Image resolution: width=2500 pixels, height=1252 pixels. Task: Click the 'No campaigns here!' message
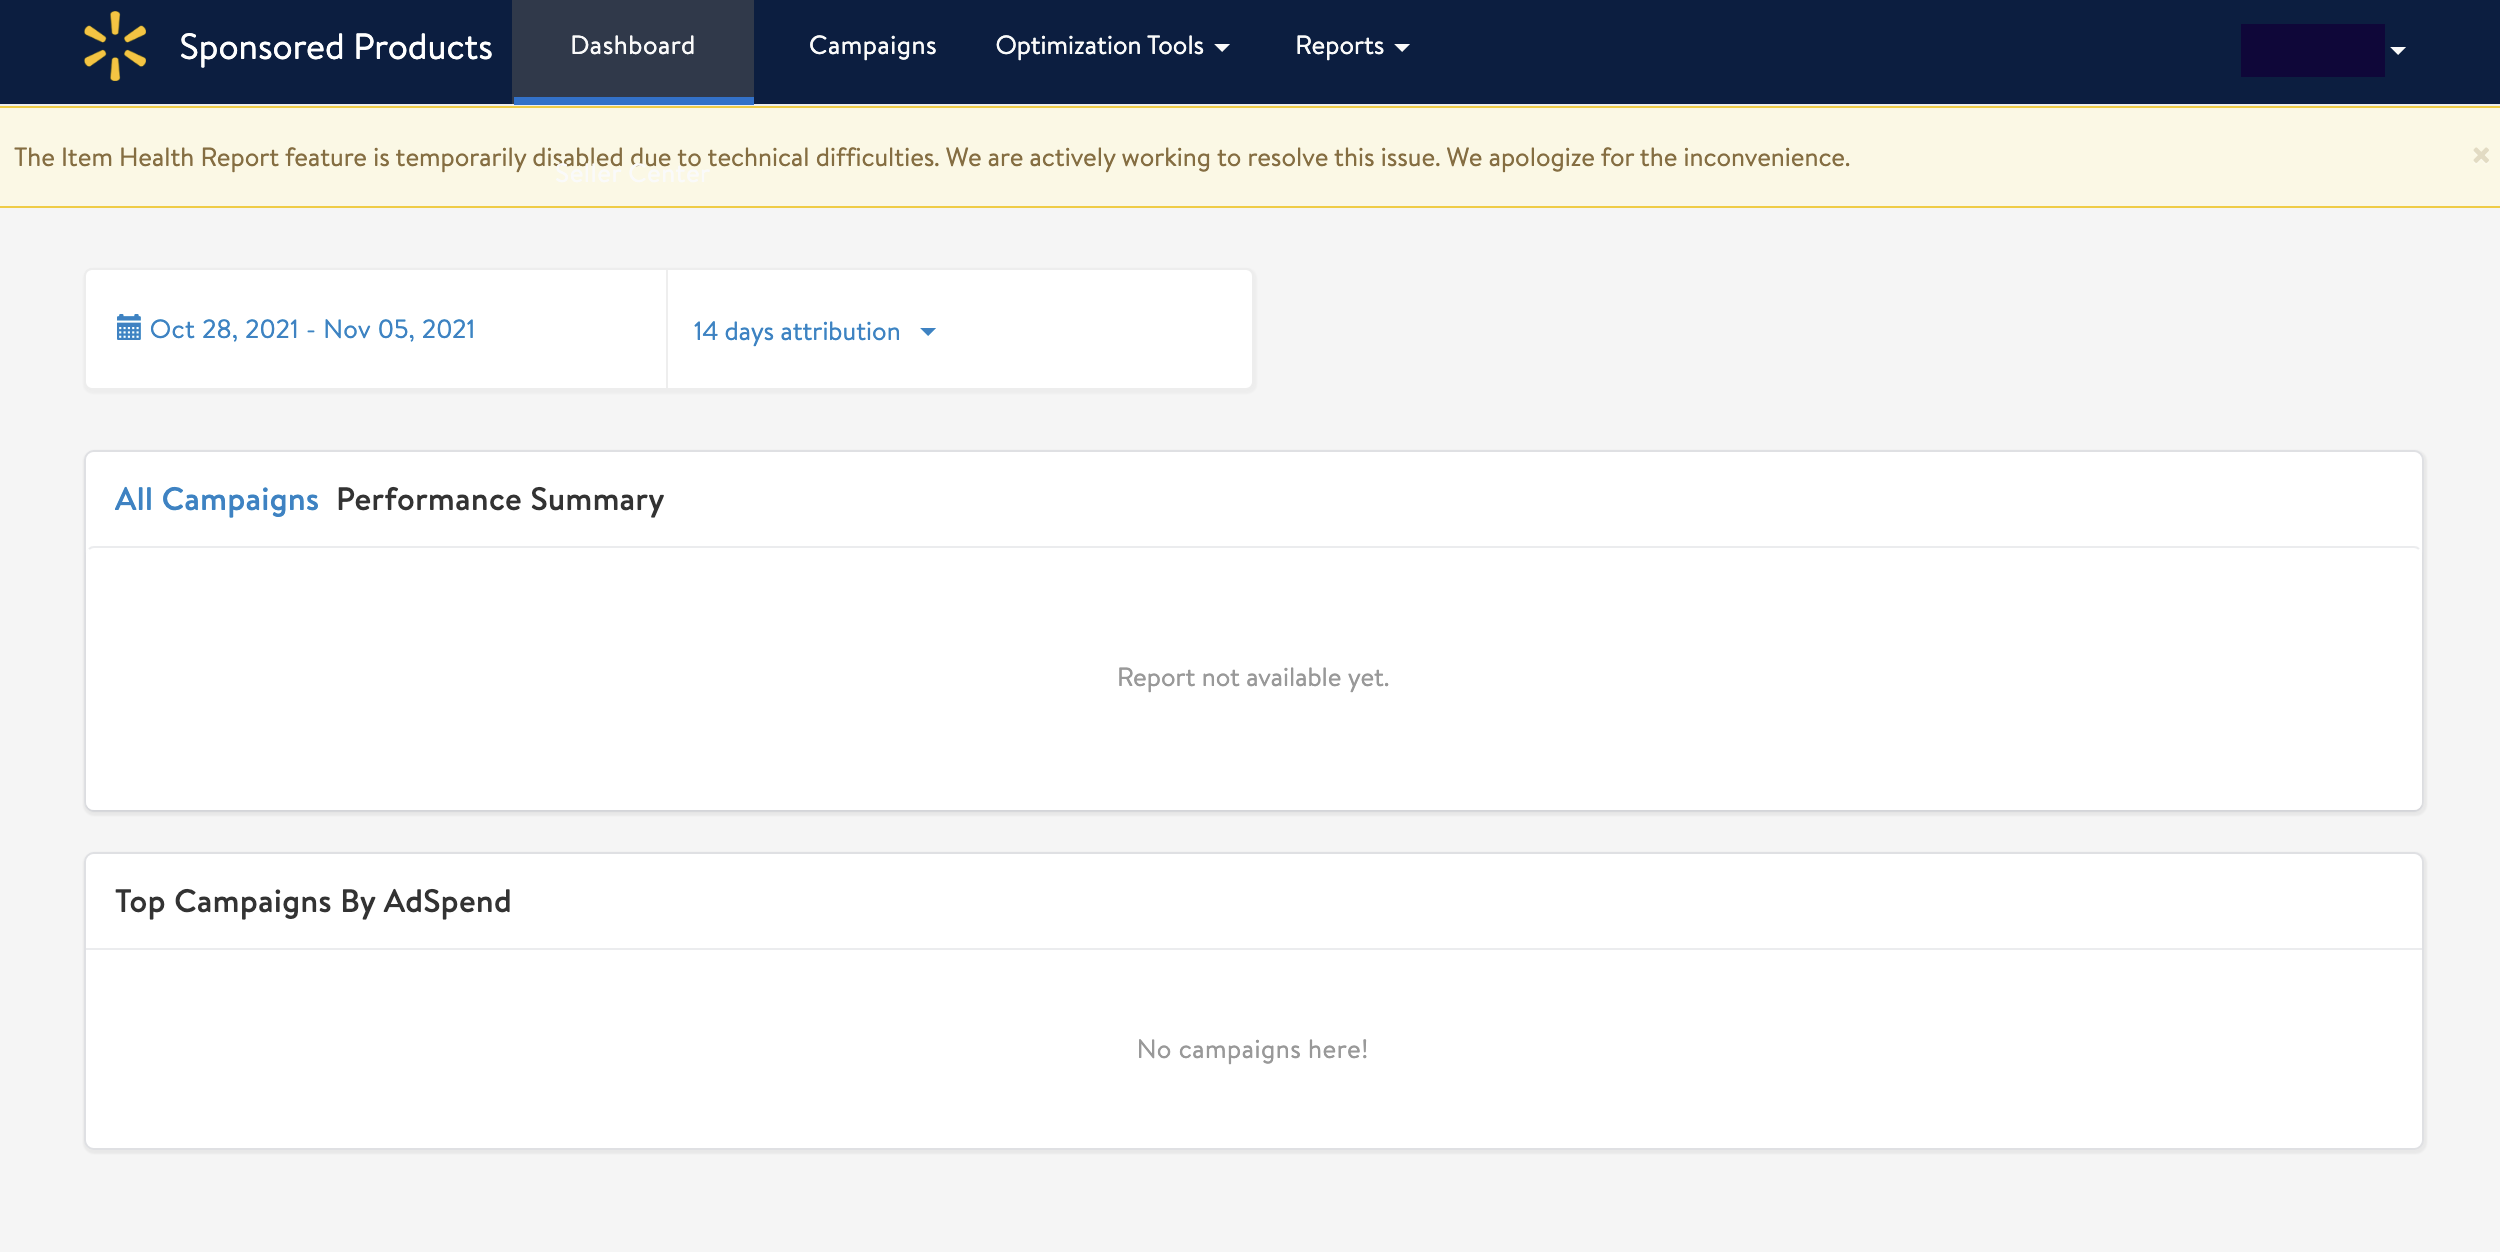[1253, 1049]
